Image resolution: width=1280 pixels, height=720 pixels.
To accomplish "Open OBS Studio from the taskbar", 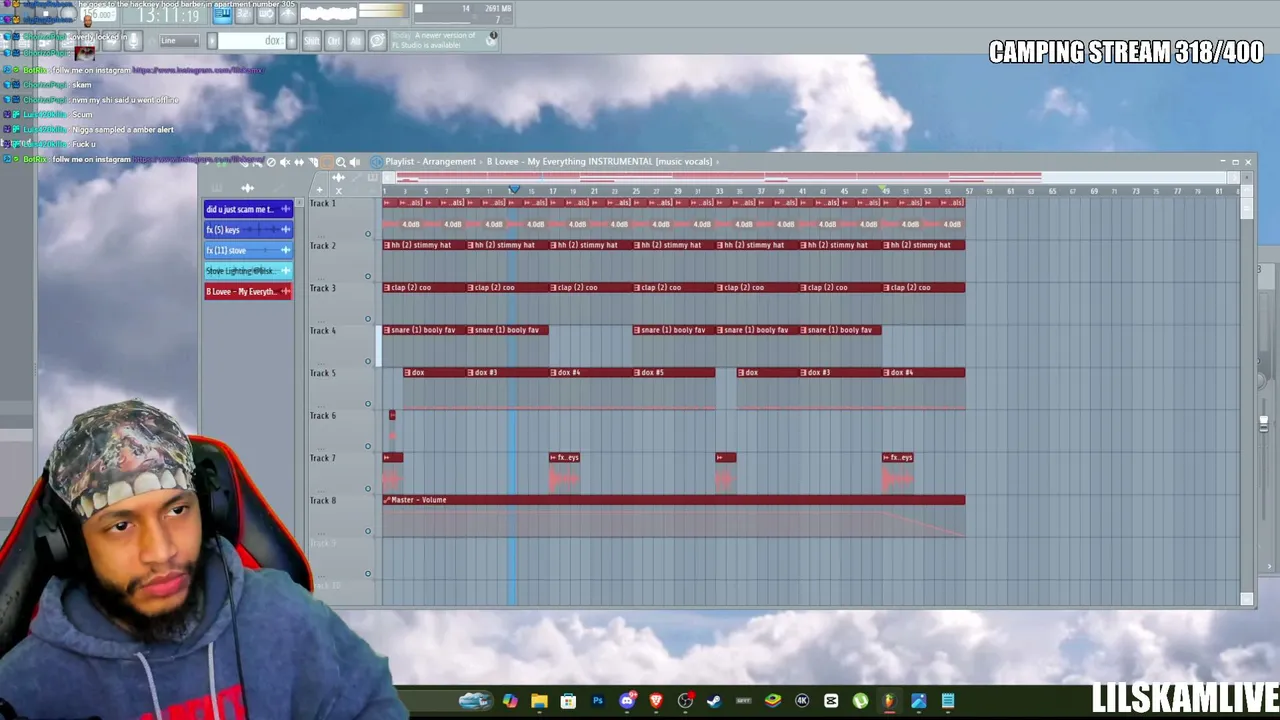I will point(685,701).
